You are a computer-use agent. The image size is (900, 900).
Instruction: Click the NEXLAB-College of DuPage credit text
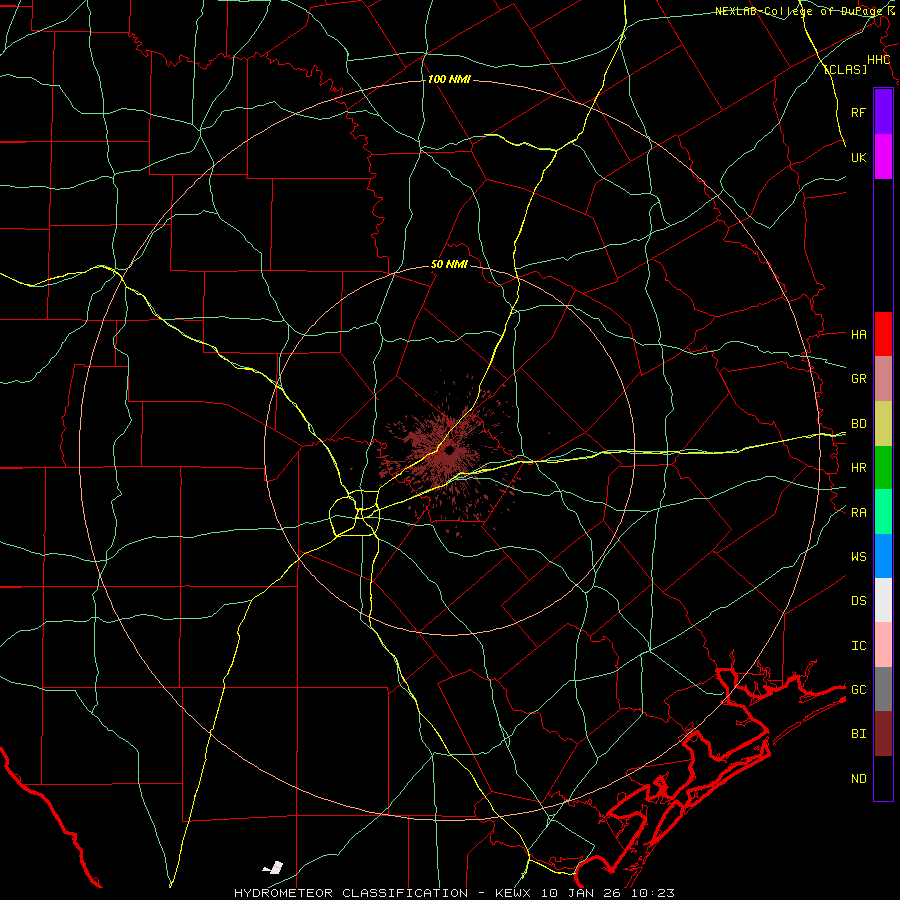(x=798, y=11)
